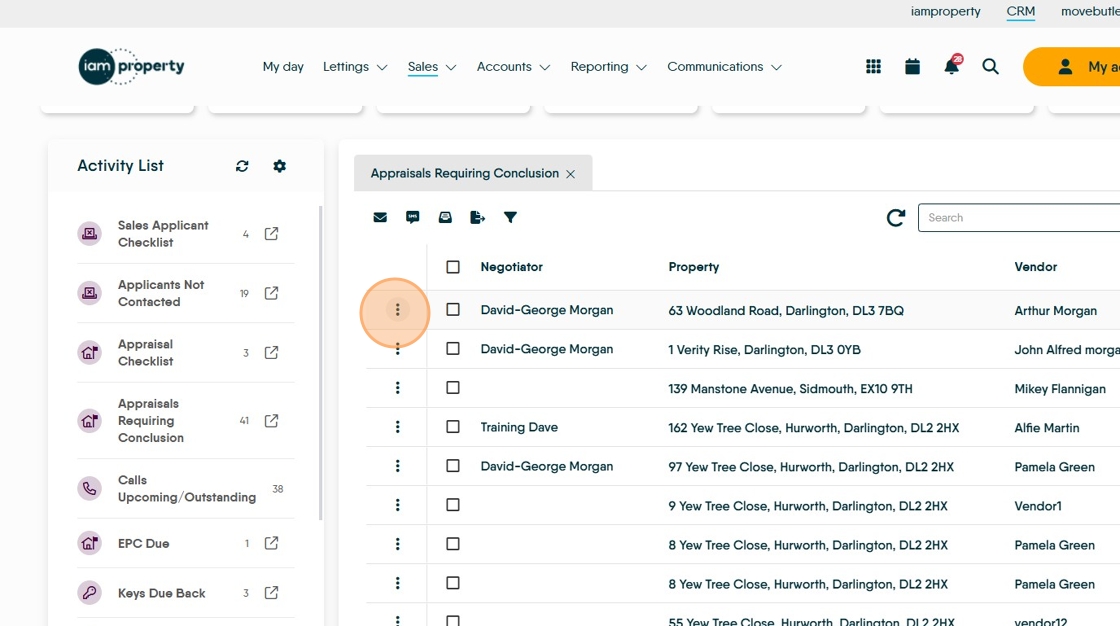Click the envelope email icon in toolbar
1120x626 pixels.
tap(380, 217)
